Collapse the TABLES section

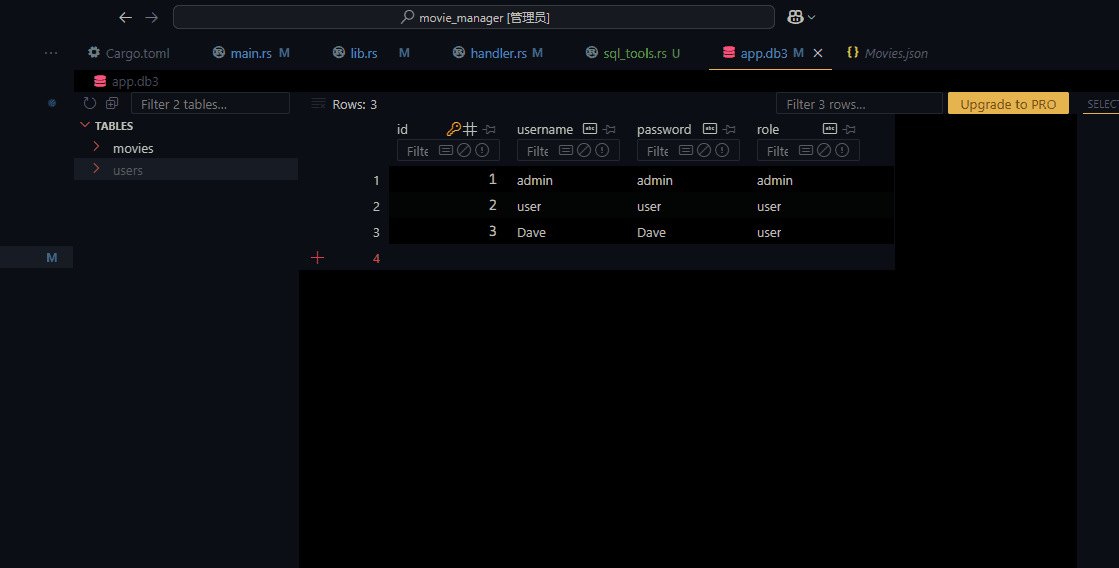point(85,126)
